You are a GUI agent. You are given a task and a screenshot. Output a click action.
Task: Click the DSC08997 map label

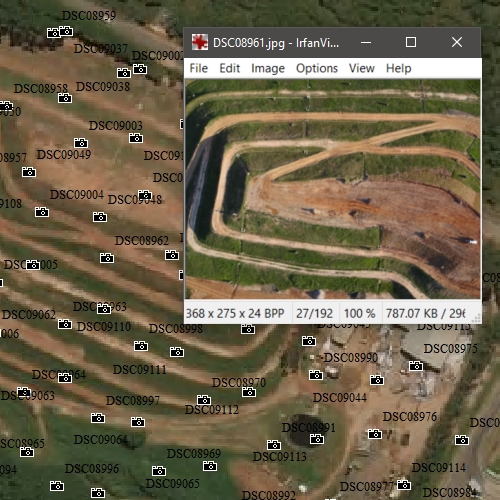133,400
